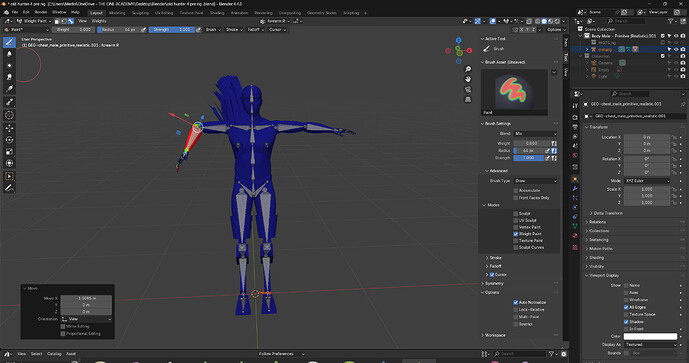Select the Move tool in the toolbar

(x=9, y=128)
